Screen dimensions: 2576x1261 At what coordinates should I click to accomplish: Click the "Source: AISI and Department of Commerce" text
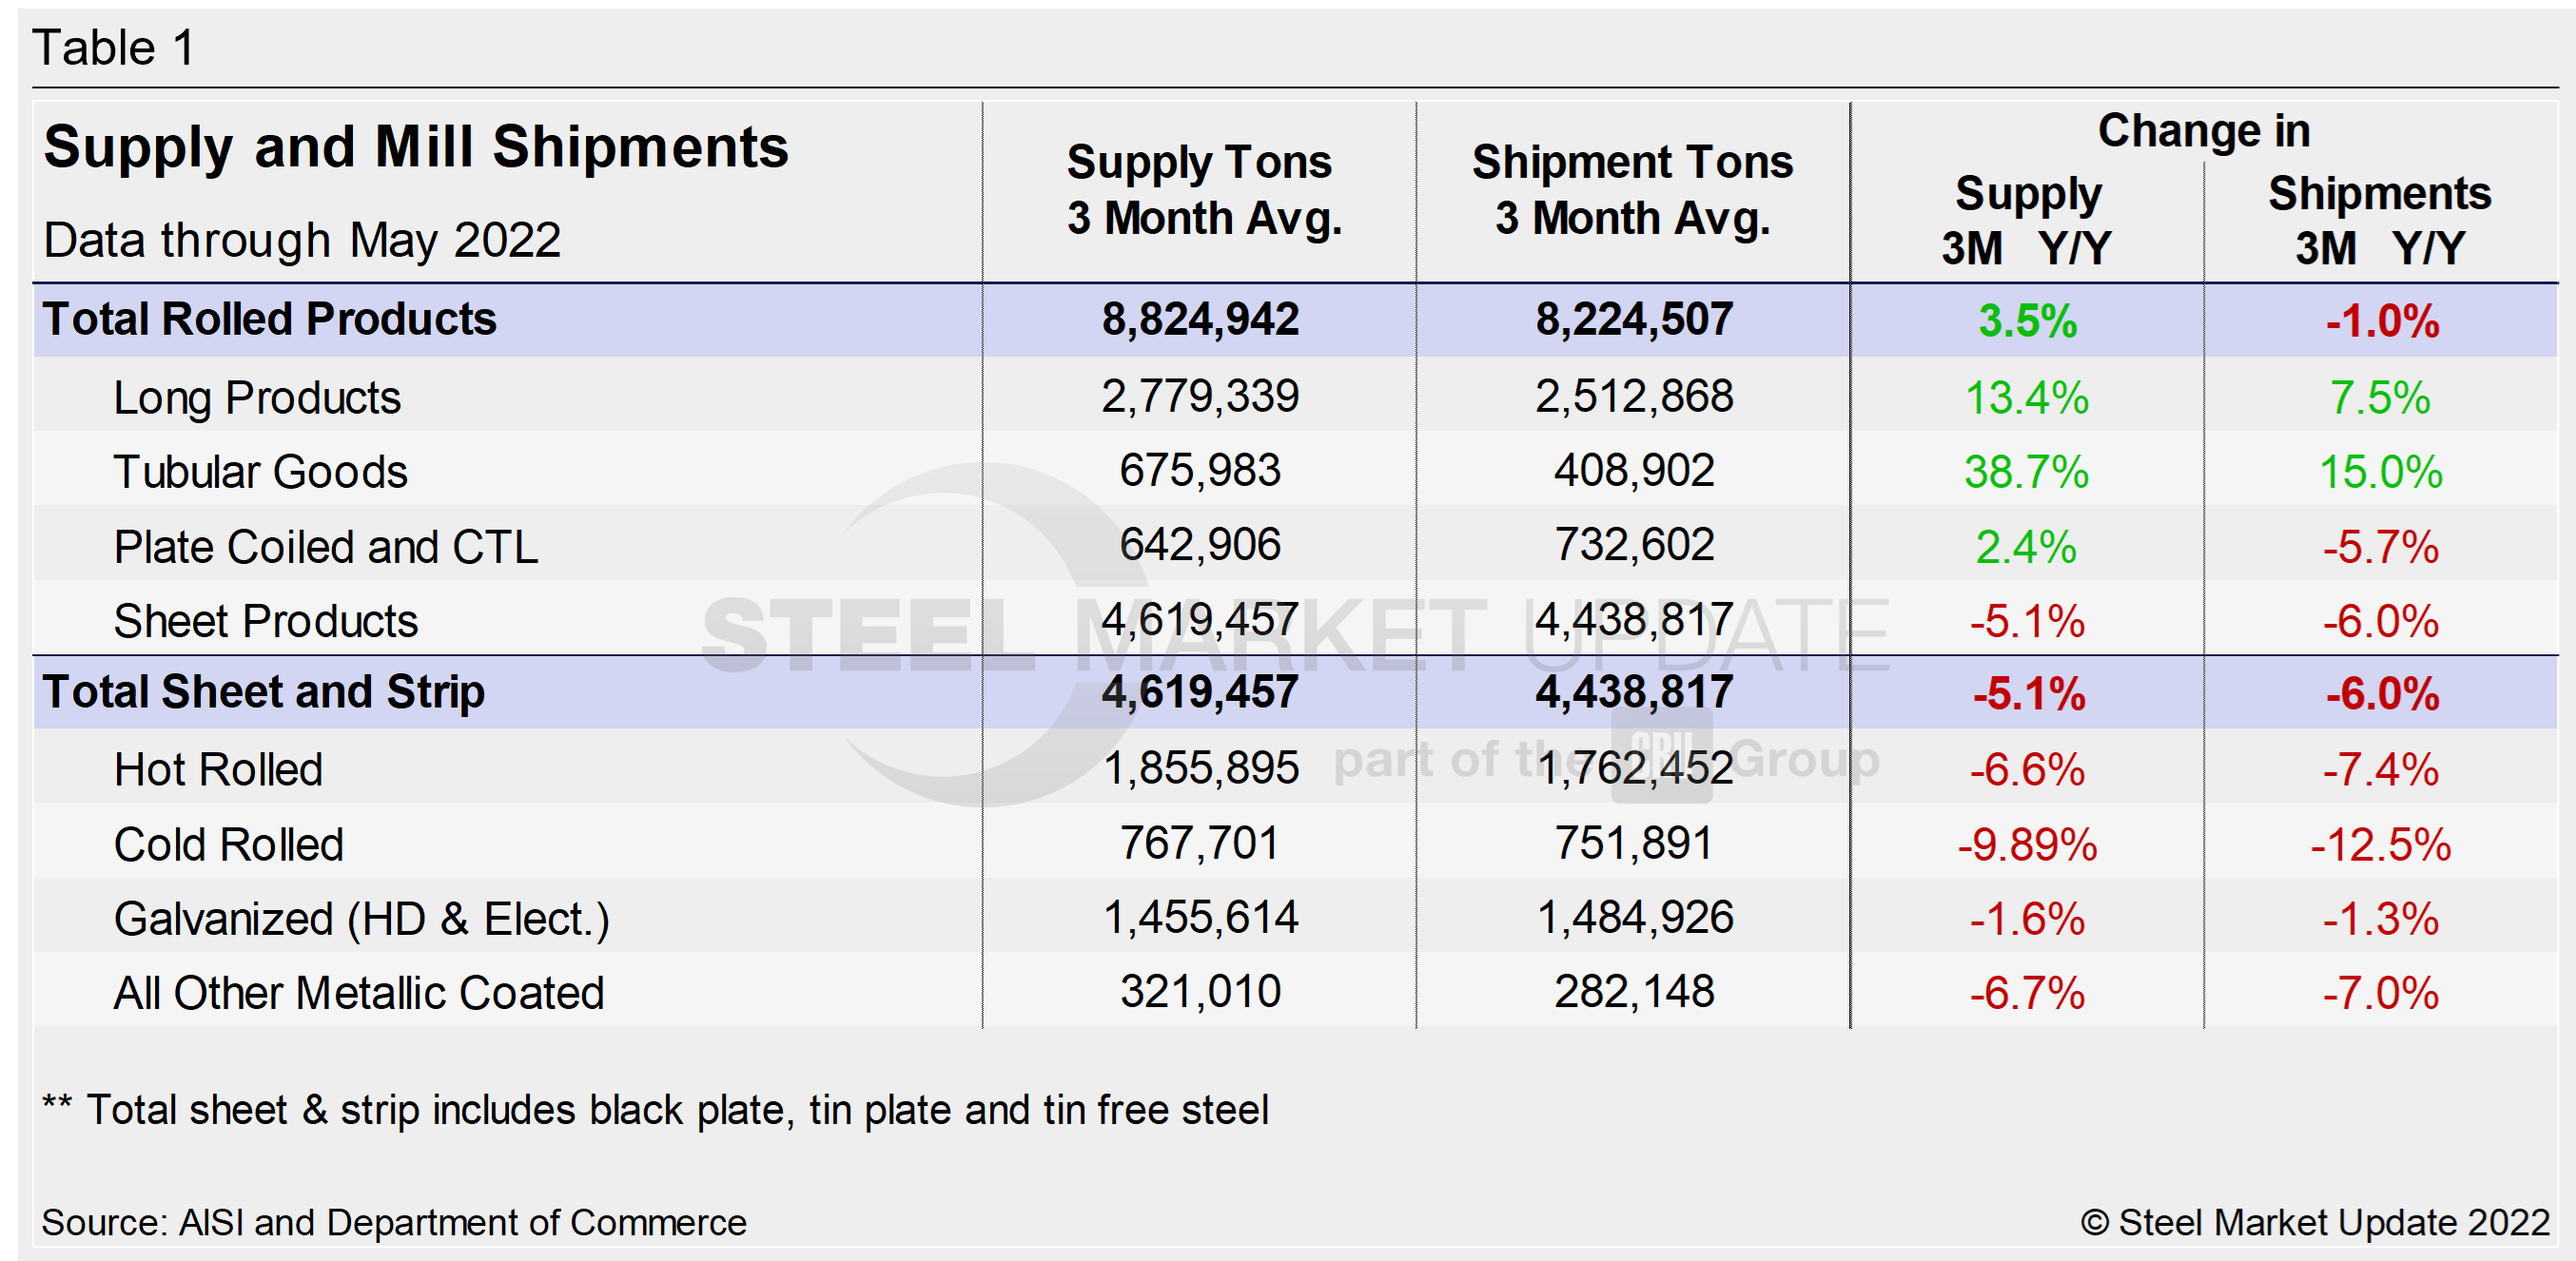tap(393, 1222)
